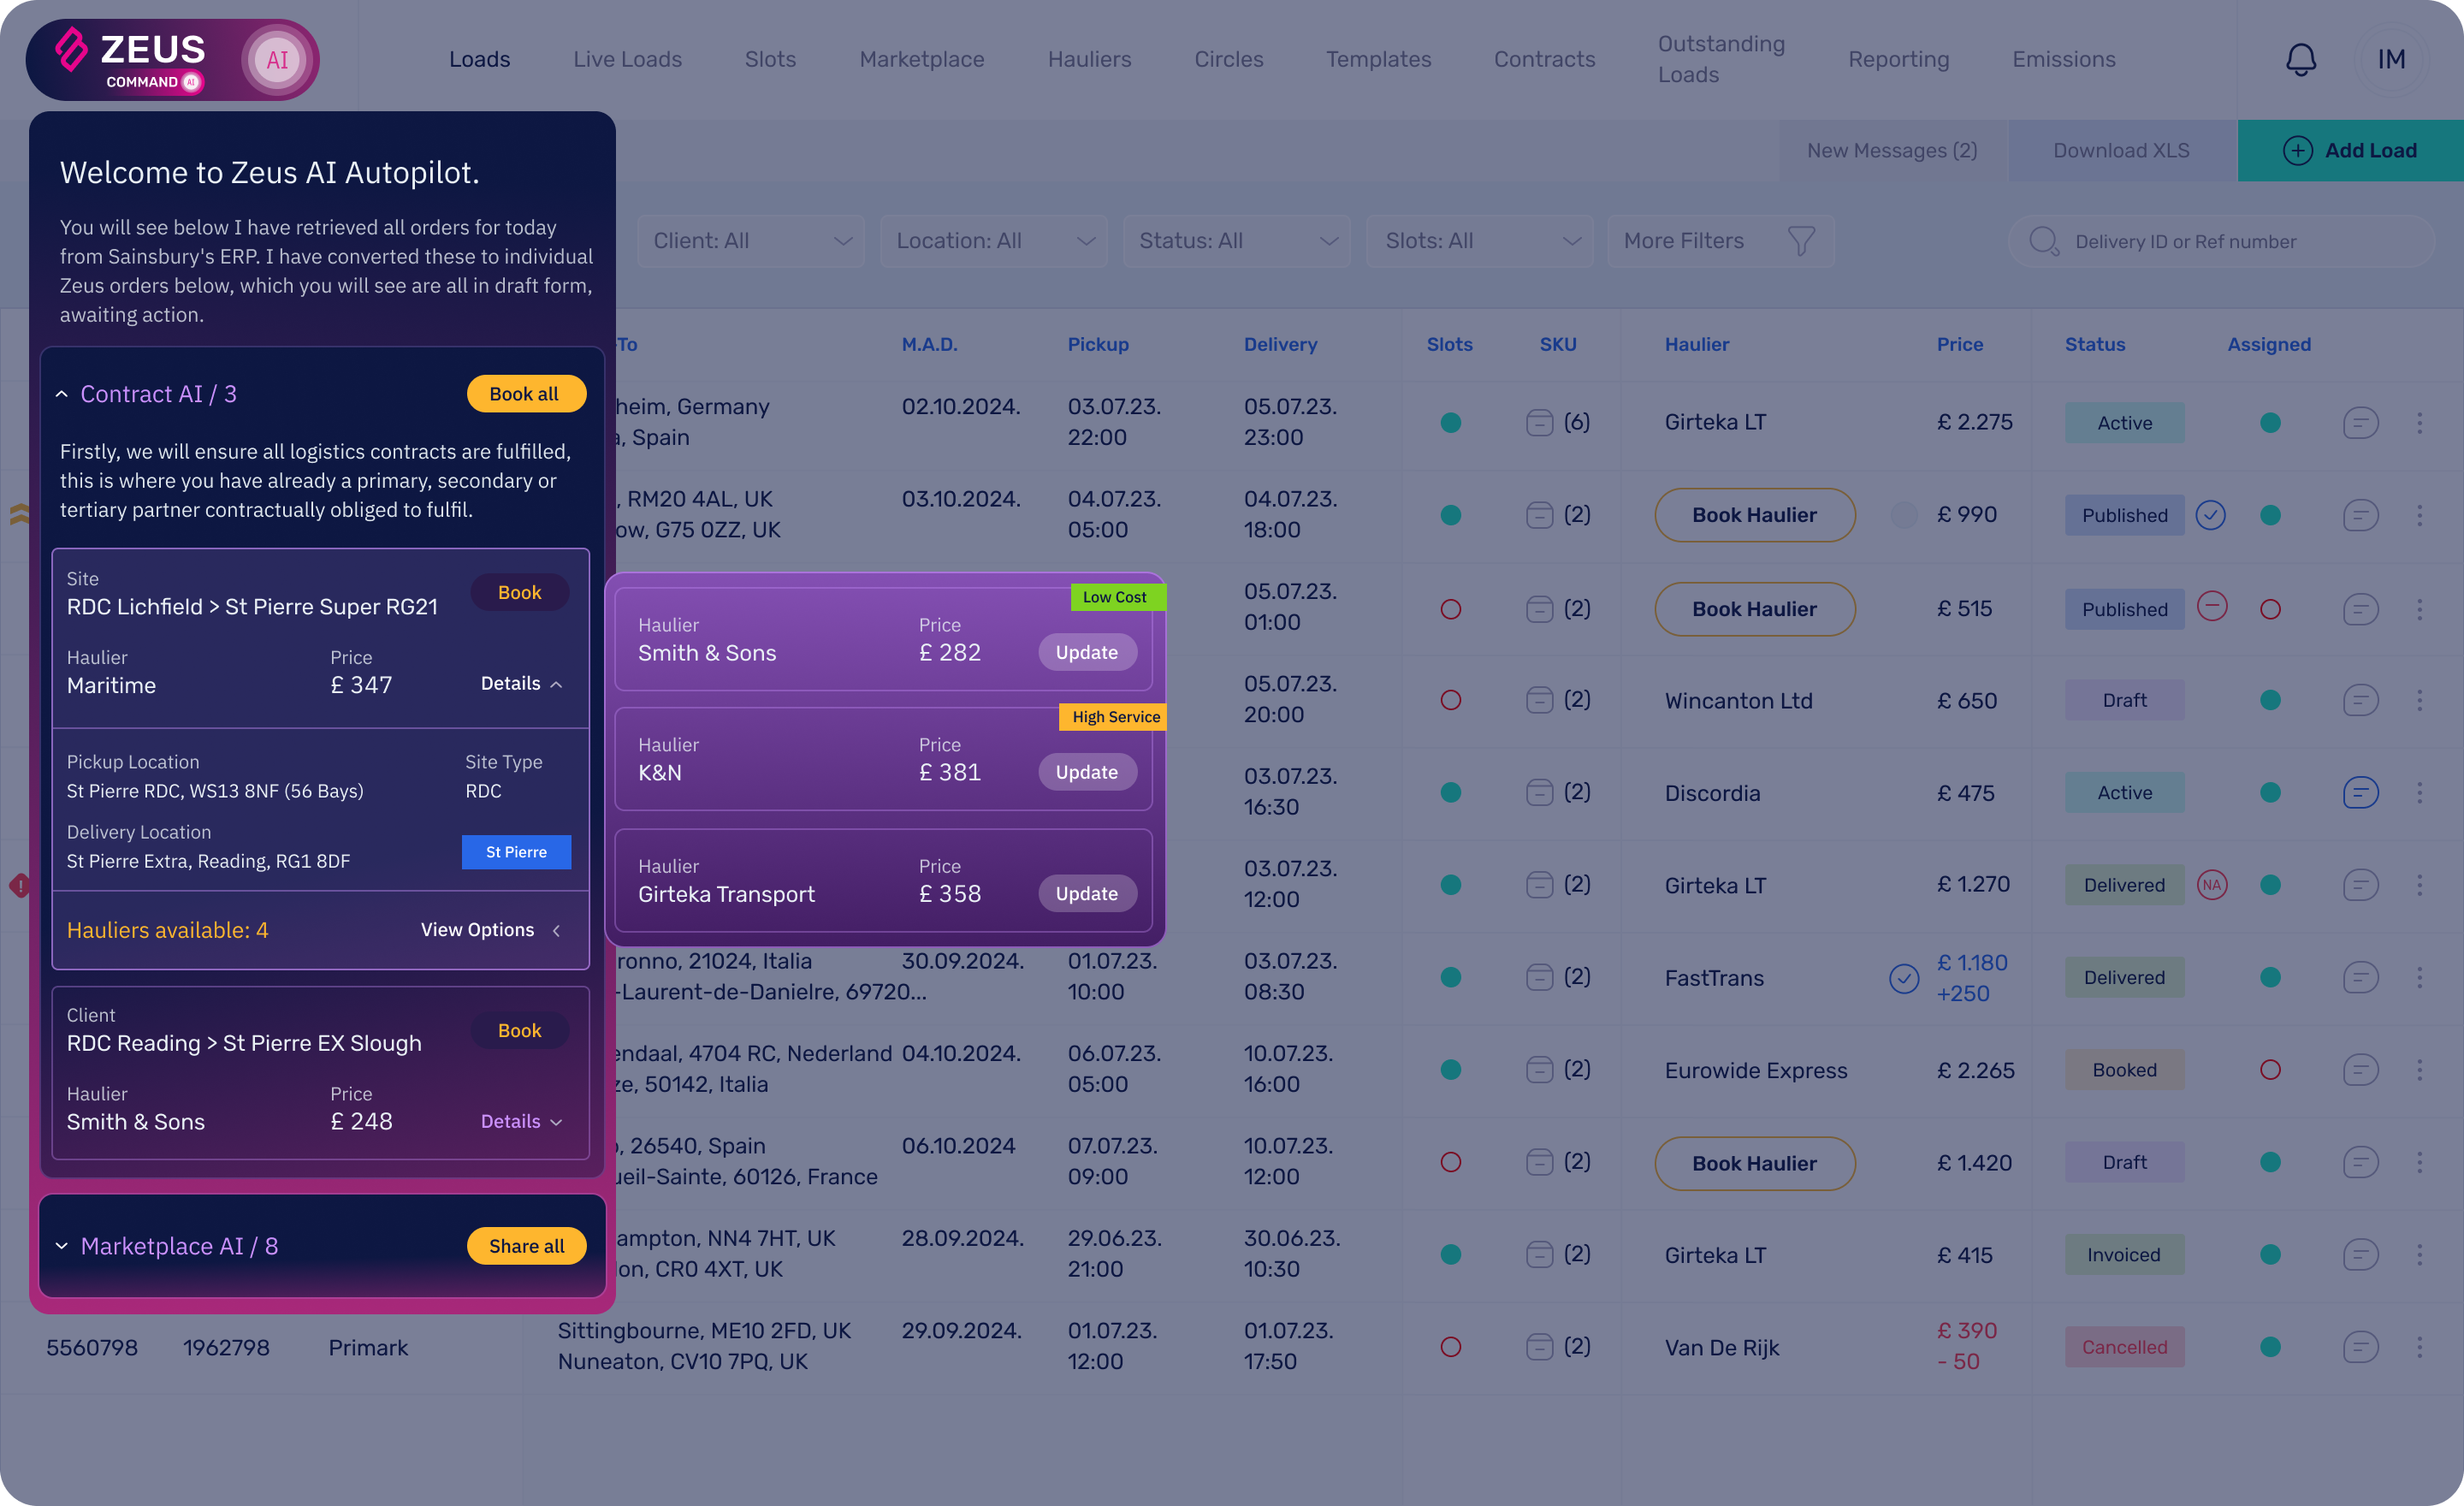This screenshot has height=1506, width=2464.
Task: Toggle assigned dot on Eurowide Express row
Action: click(2270, 1070)
